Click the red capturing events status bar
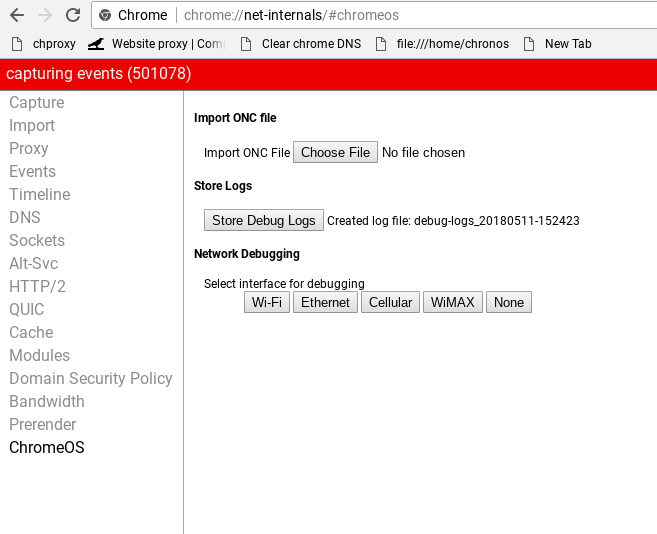The width and height of the screenshot is (657, 534). [x=328, y=74]
